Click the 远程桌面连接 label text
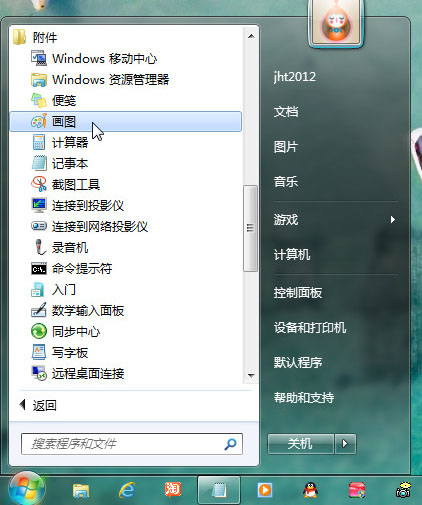The width and height of the screenshot is (422, 505). [88, 374]
